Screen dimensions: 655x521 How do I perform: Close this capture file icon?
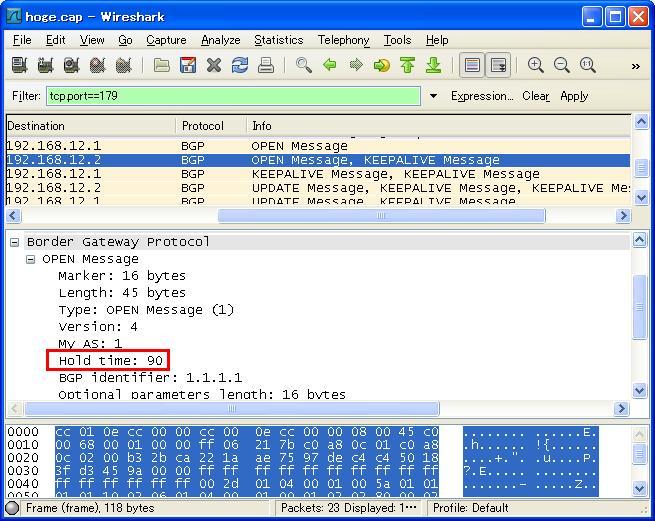click(214, 65)
